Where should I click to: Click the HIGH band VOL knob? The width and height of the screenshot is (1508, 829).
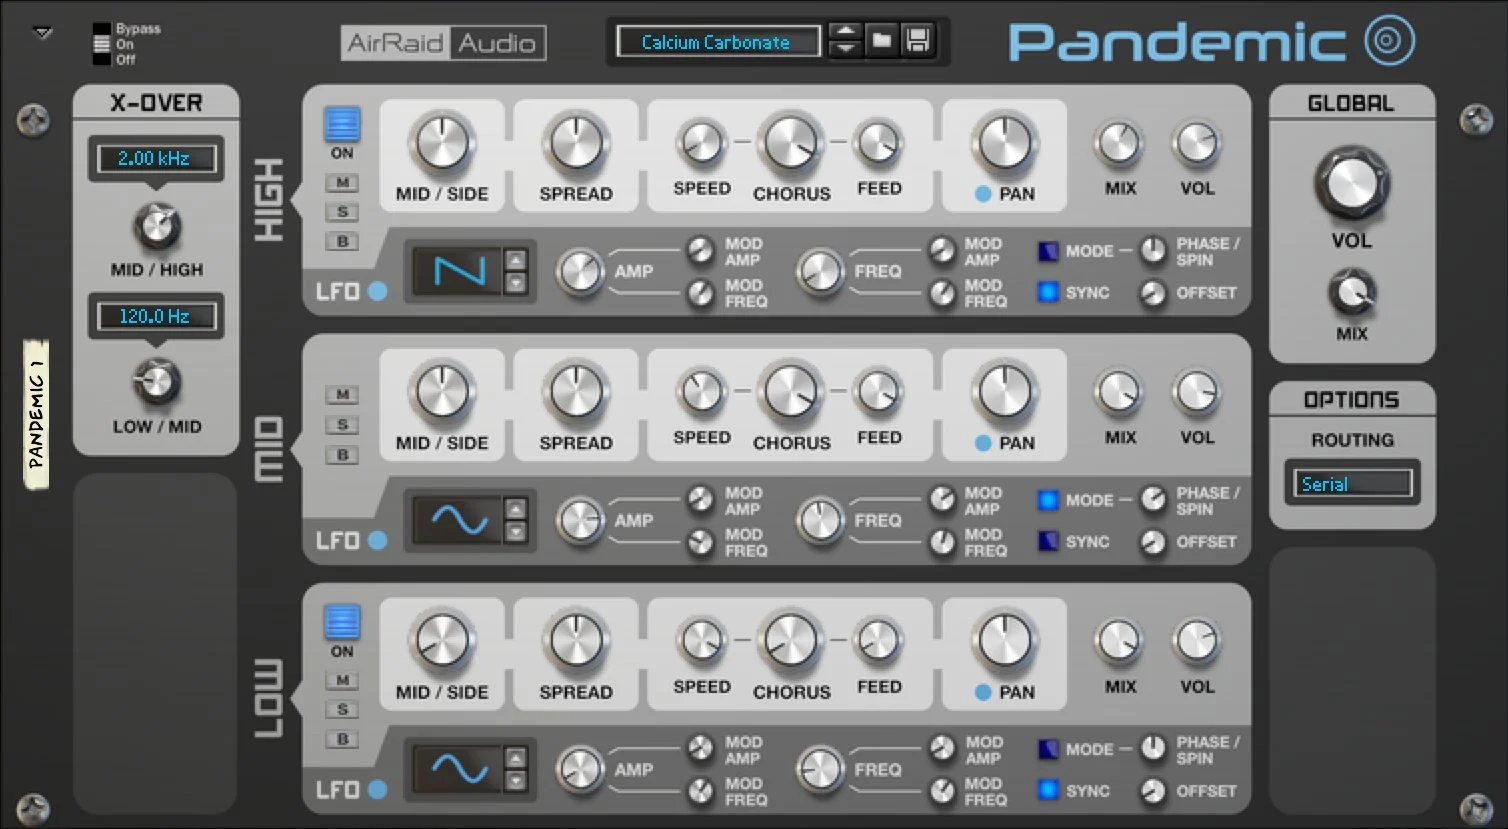point(1196,145)
